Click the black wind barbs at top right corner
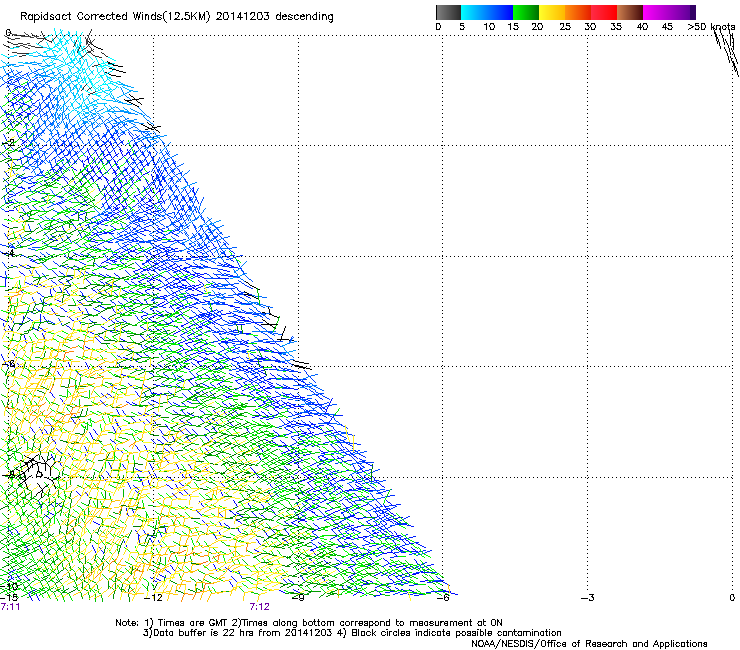 [726, 51]
